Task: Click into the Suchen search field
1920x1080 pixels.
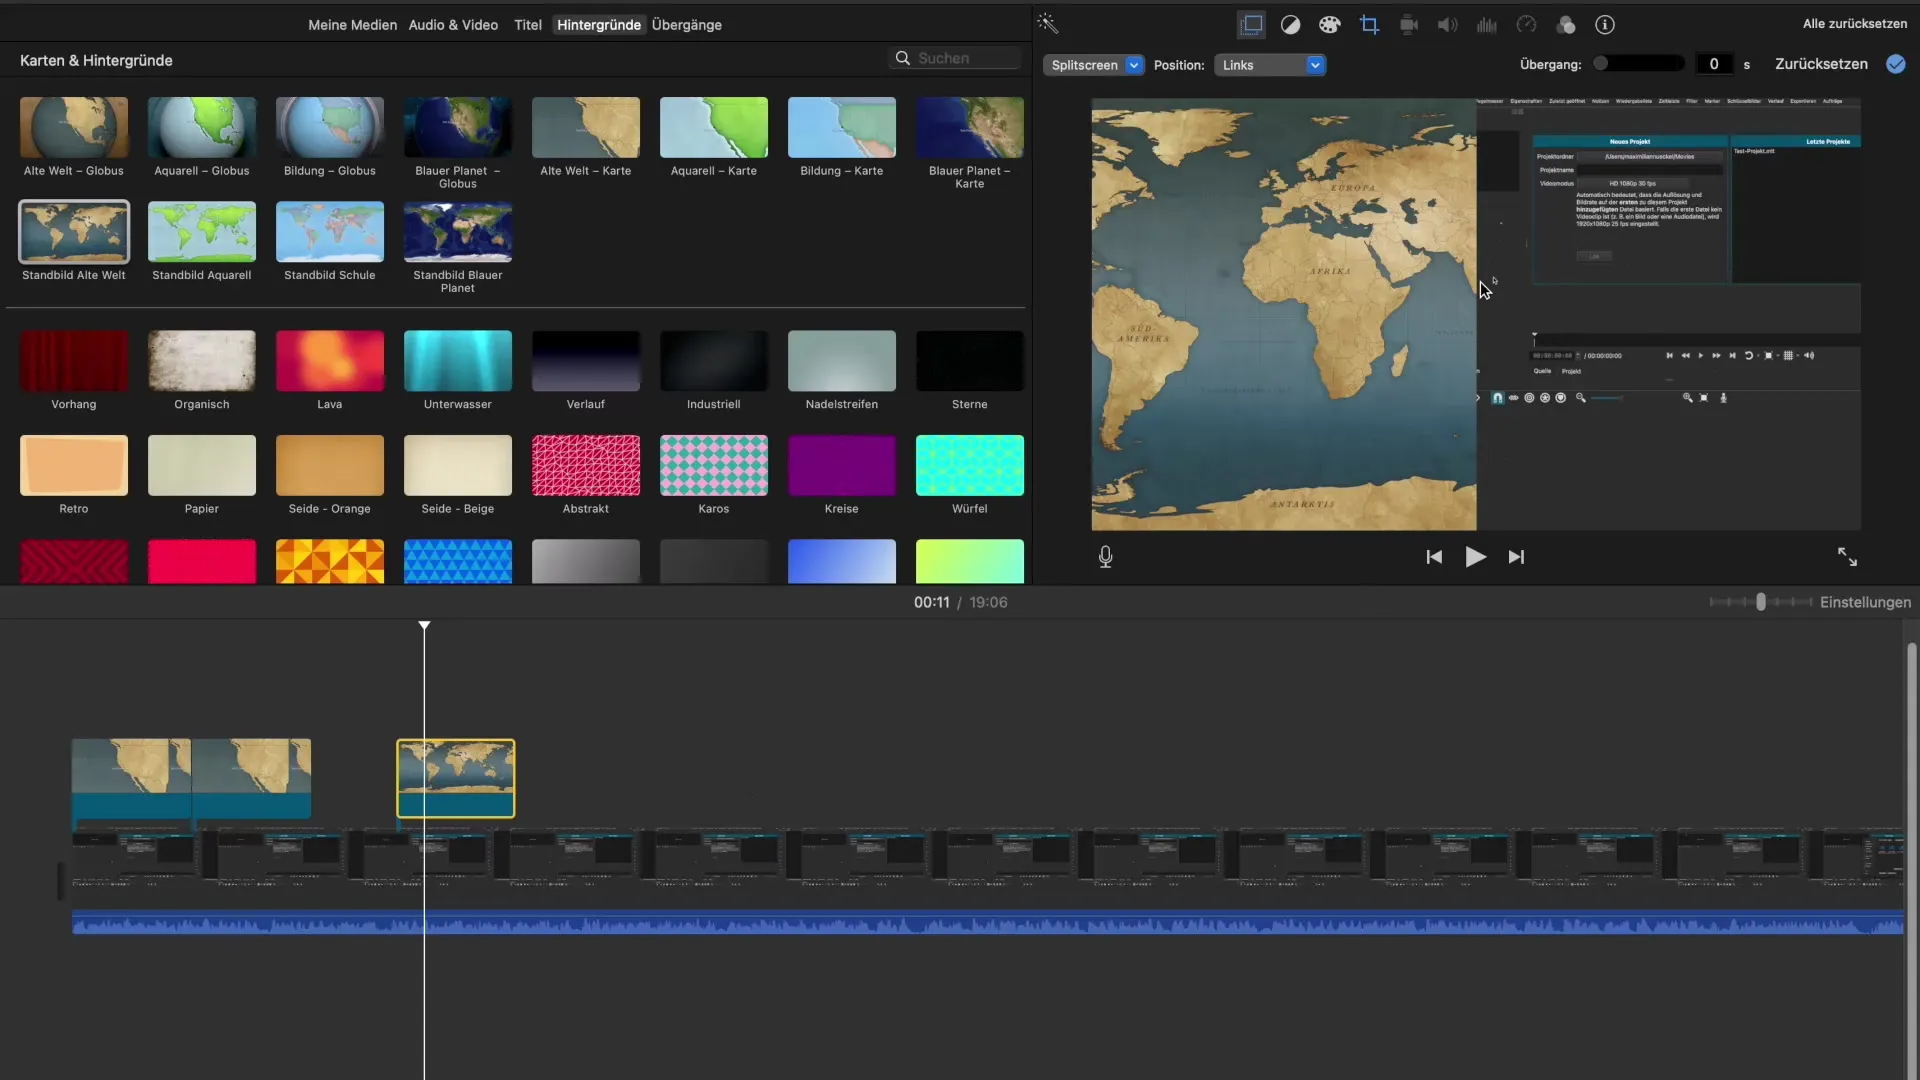Action: pos(955,58)
